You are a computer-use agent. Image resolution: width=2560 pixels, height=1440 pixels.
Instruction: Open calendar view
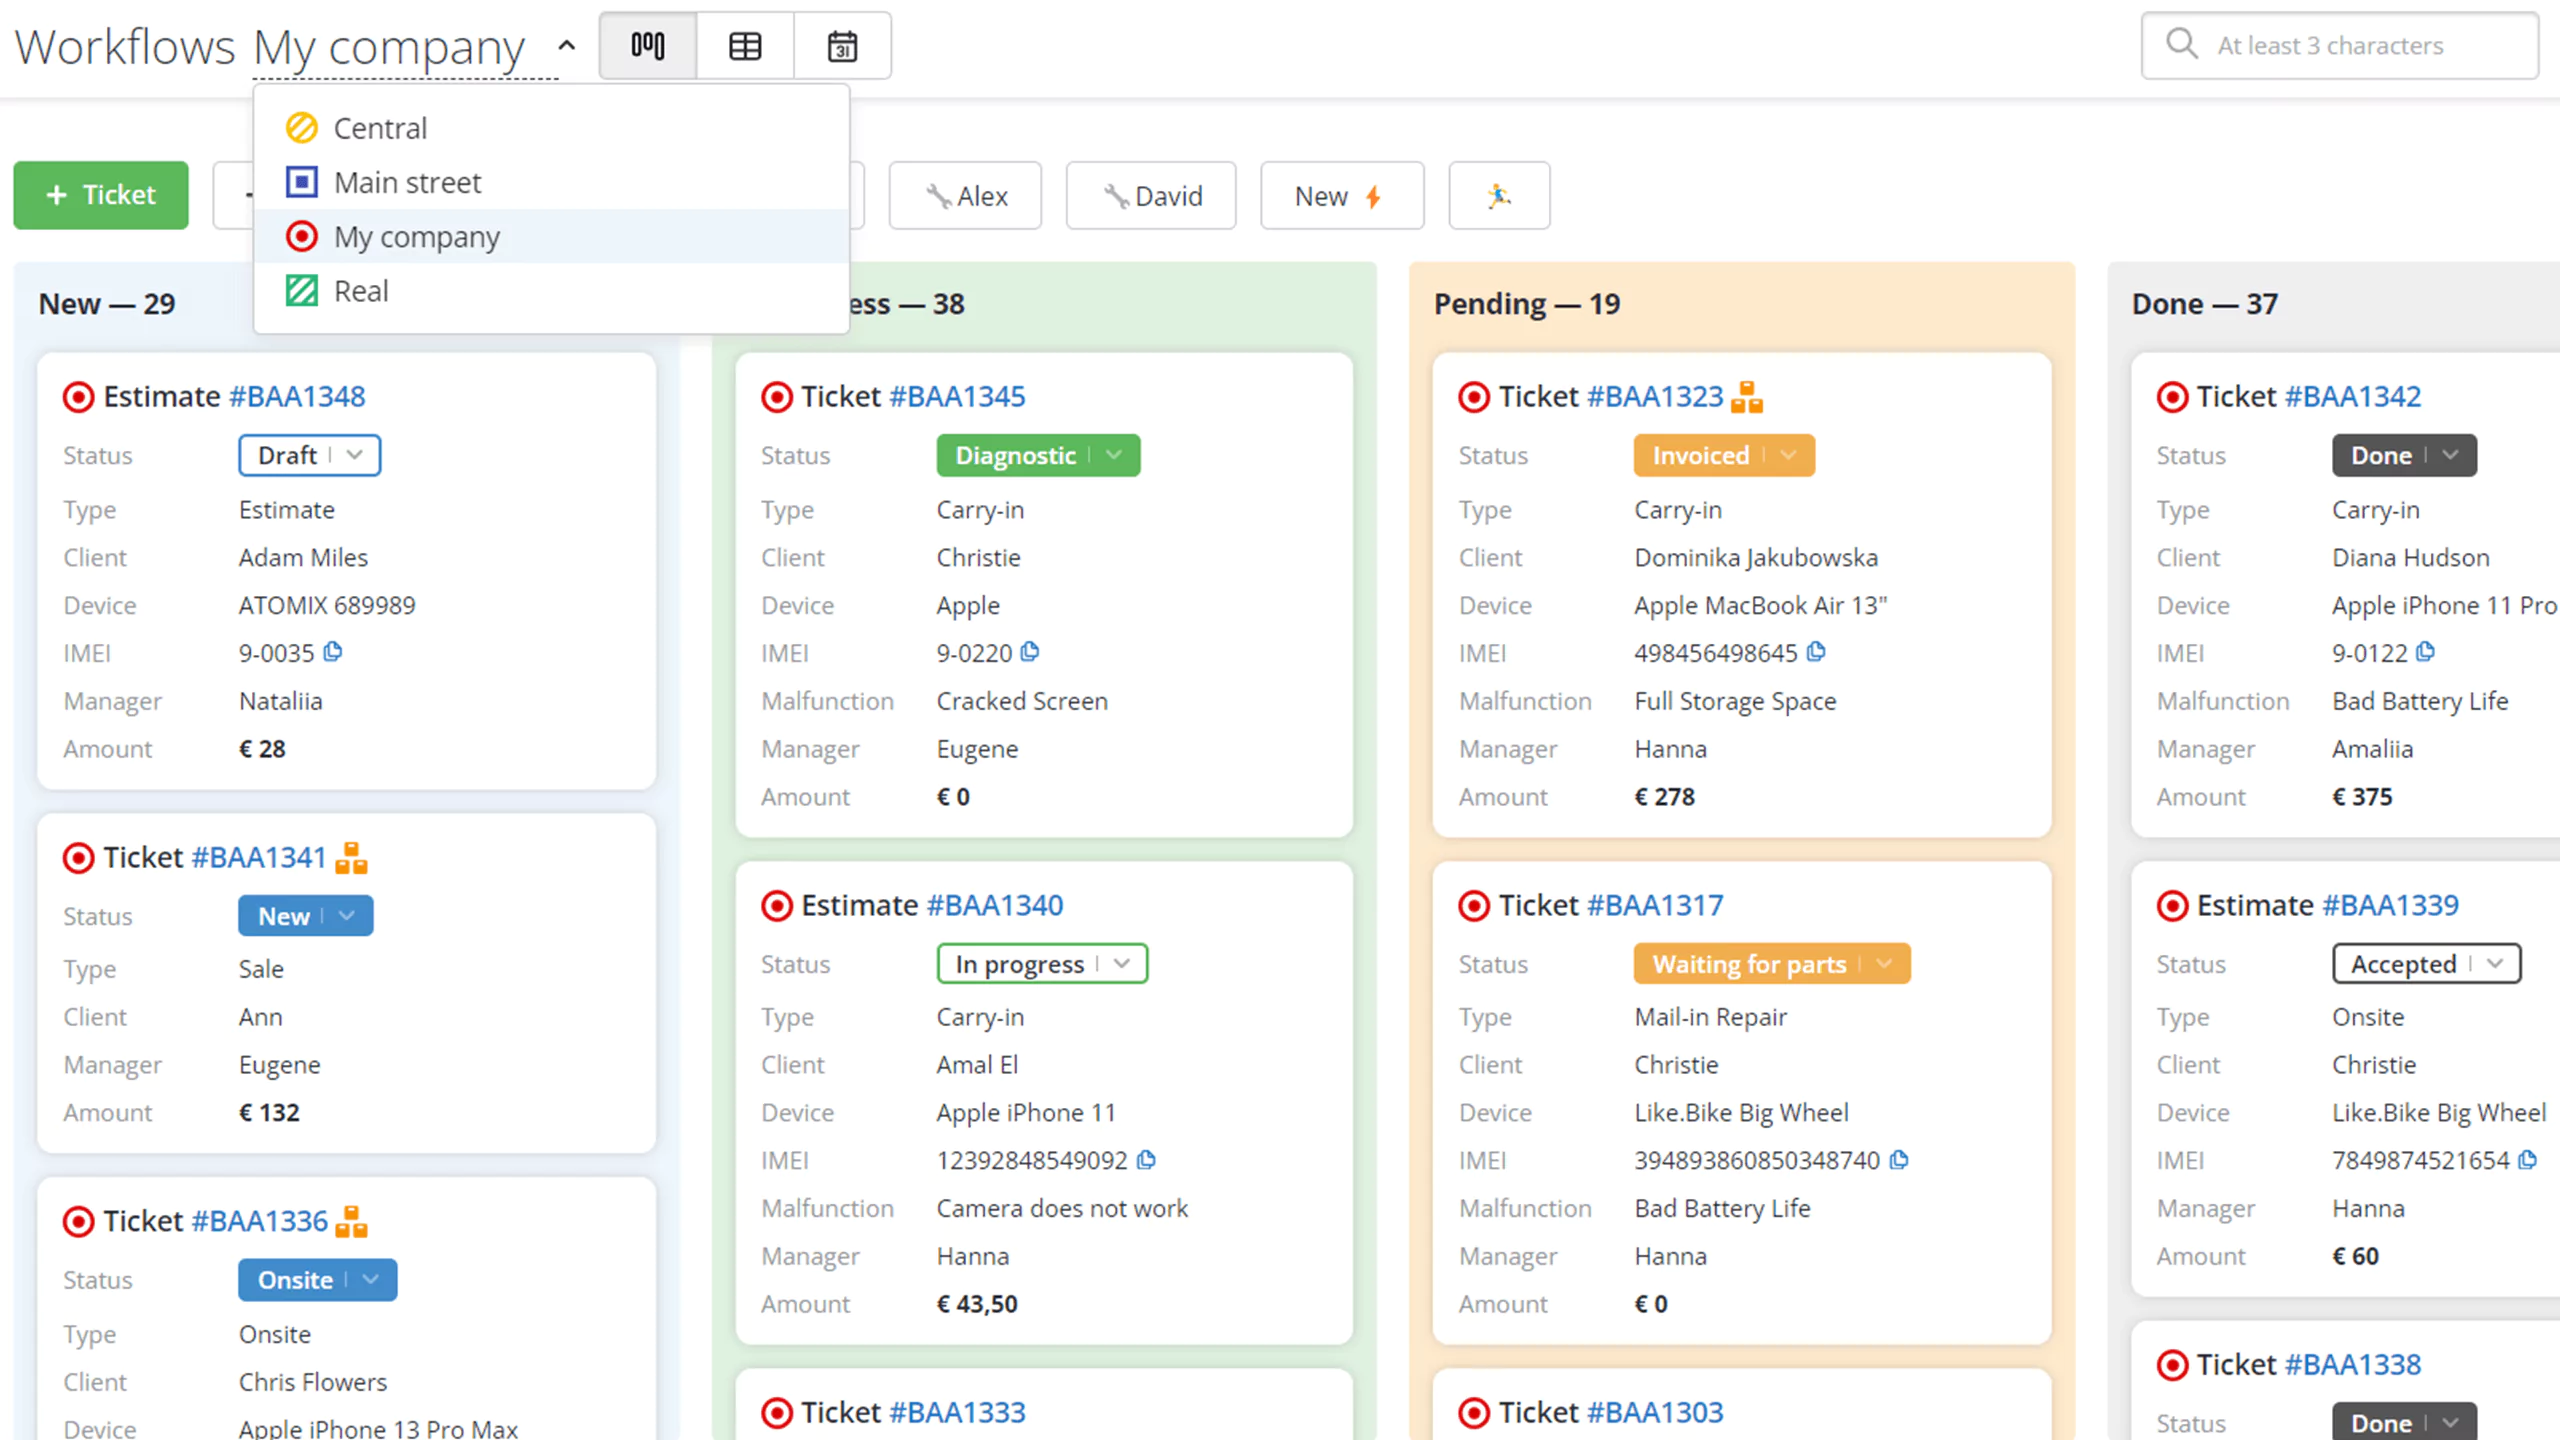(842, 46)
